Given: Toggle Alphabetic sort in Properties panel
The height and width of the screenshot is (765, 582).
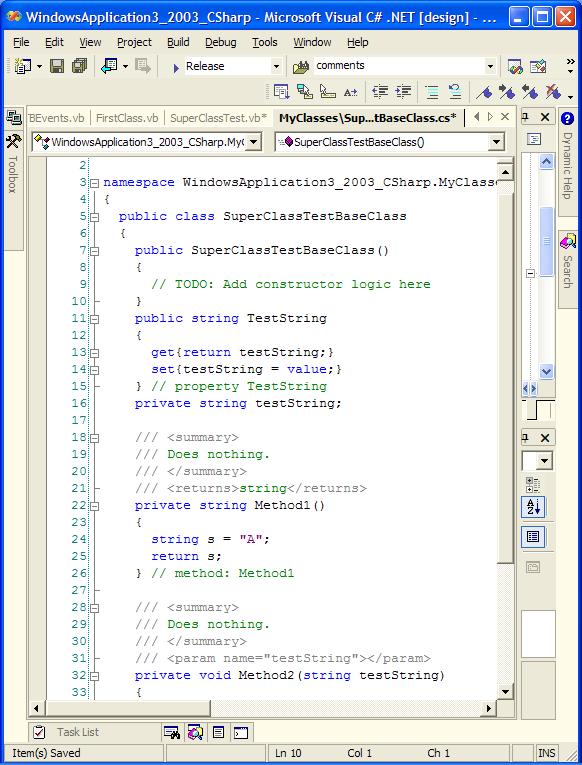Looking at the screenshot, I should [x=533, y=507].
